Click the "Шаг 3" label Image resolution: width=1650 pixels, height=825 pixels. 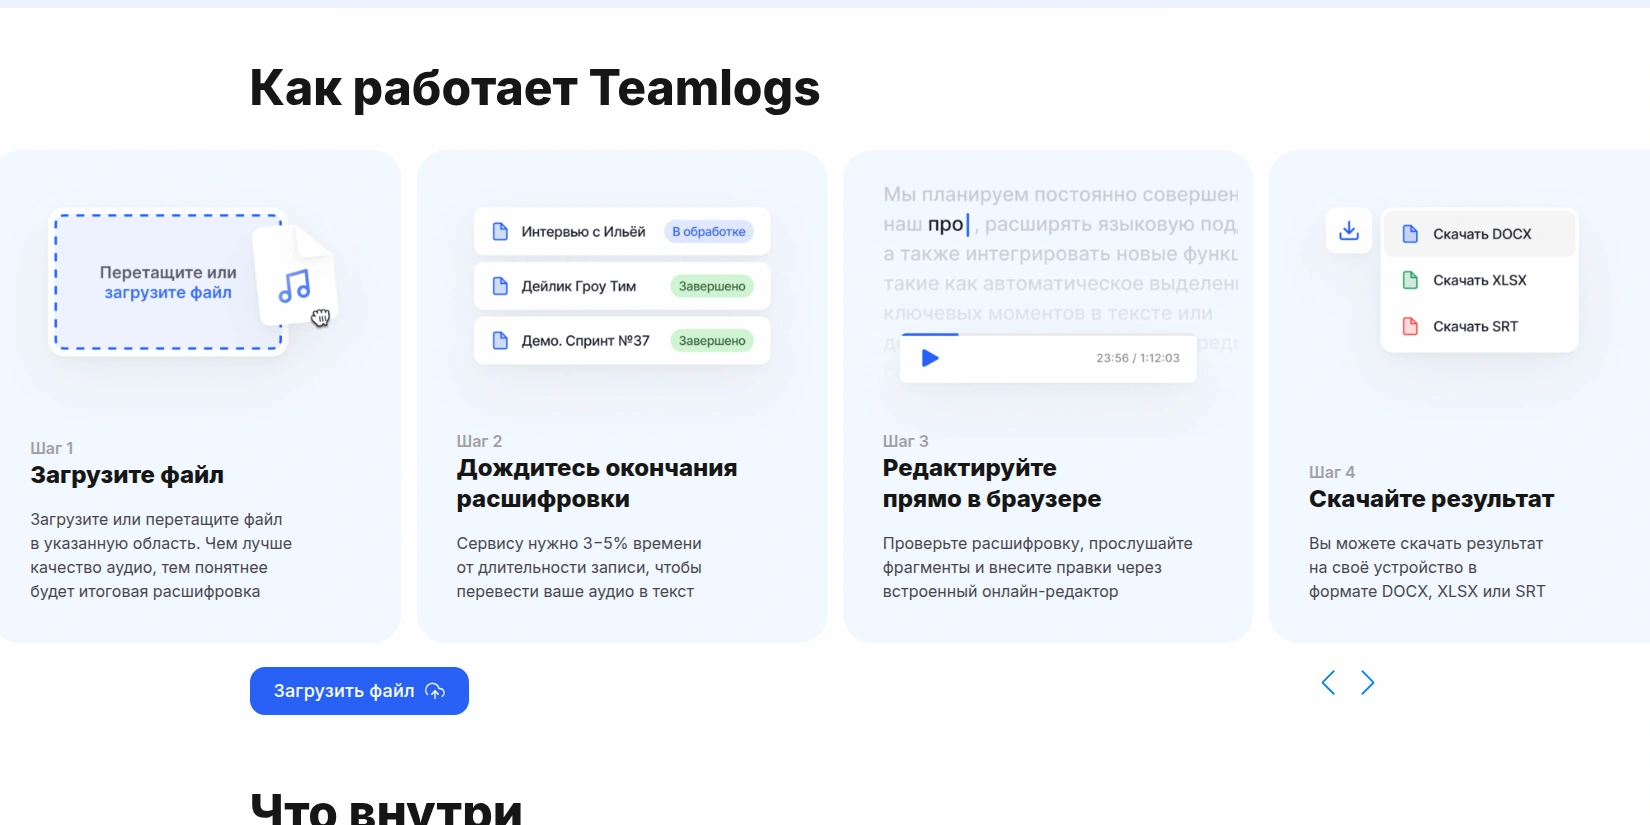905,441
